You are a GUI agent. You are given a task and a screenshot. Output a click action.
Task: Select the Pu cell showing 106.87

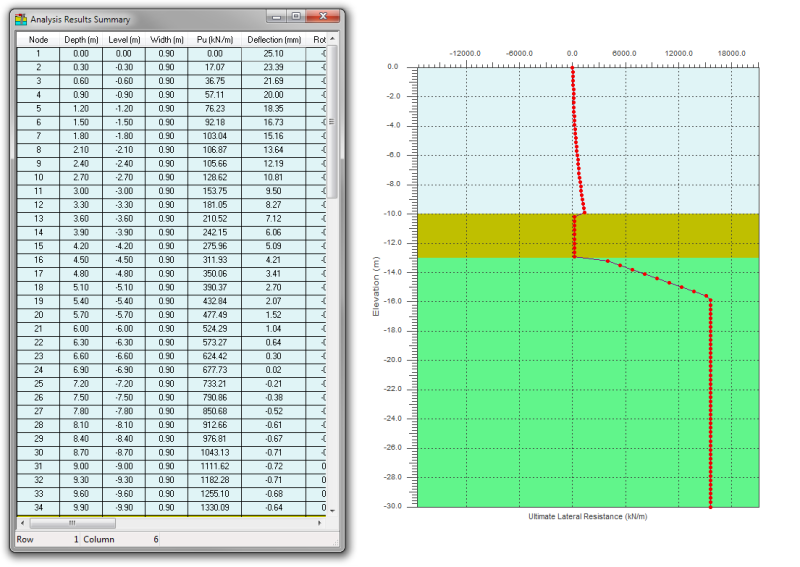click(x=215, y=150)
